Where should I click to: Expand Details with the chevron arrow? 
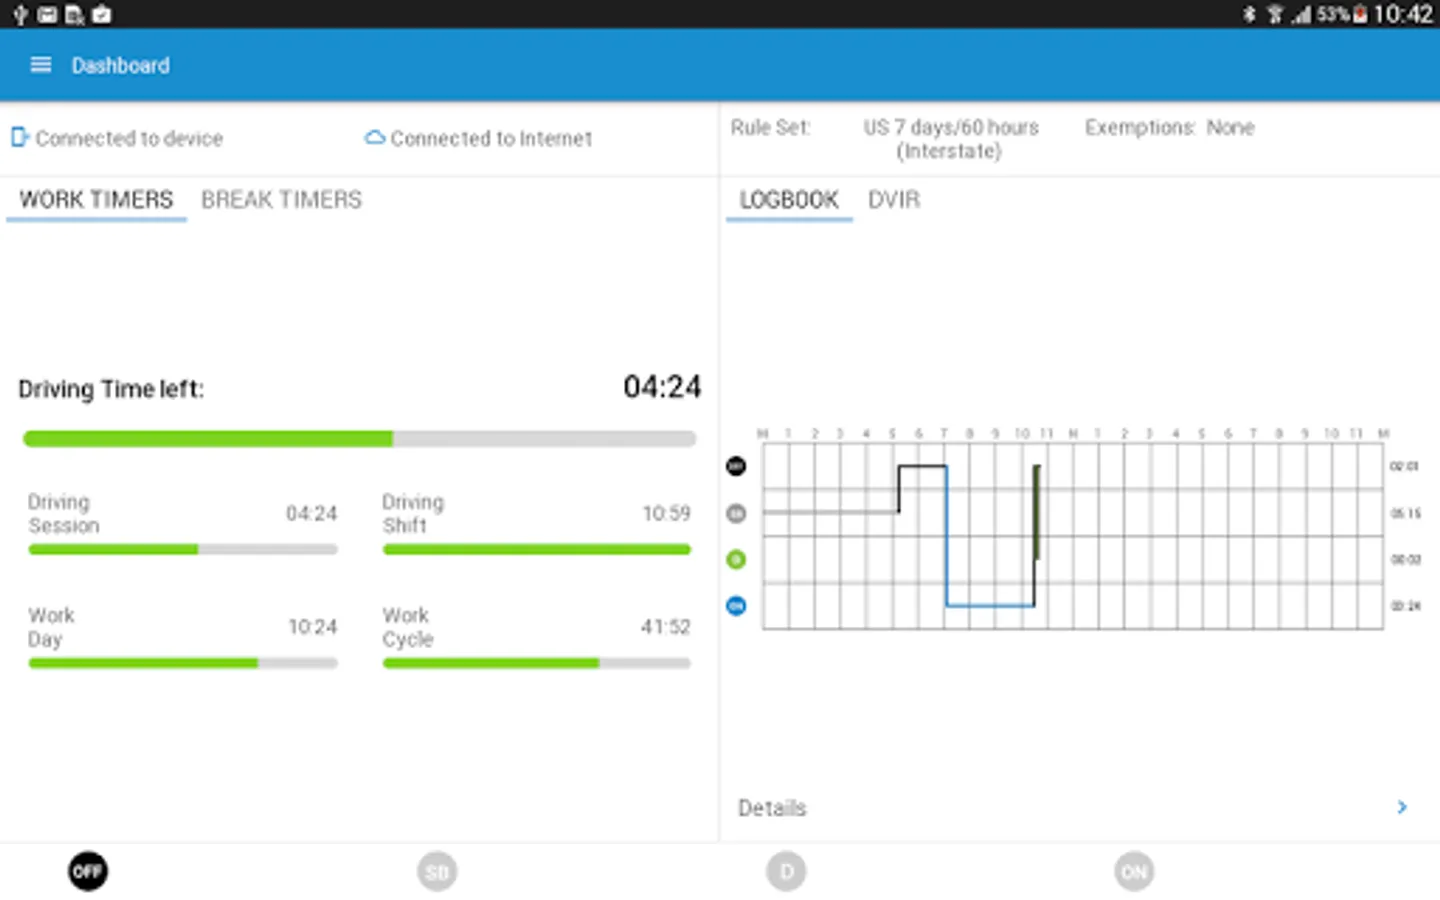point(1402,807)
